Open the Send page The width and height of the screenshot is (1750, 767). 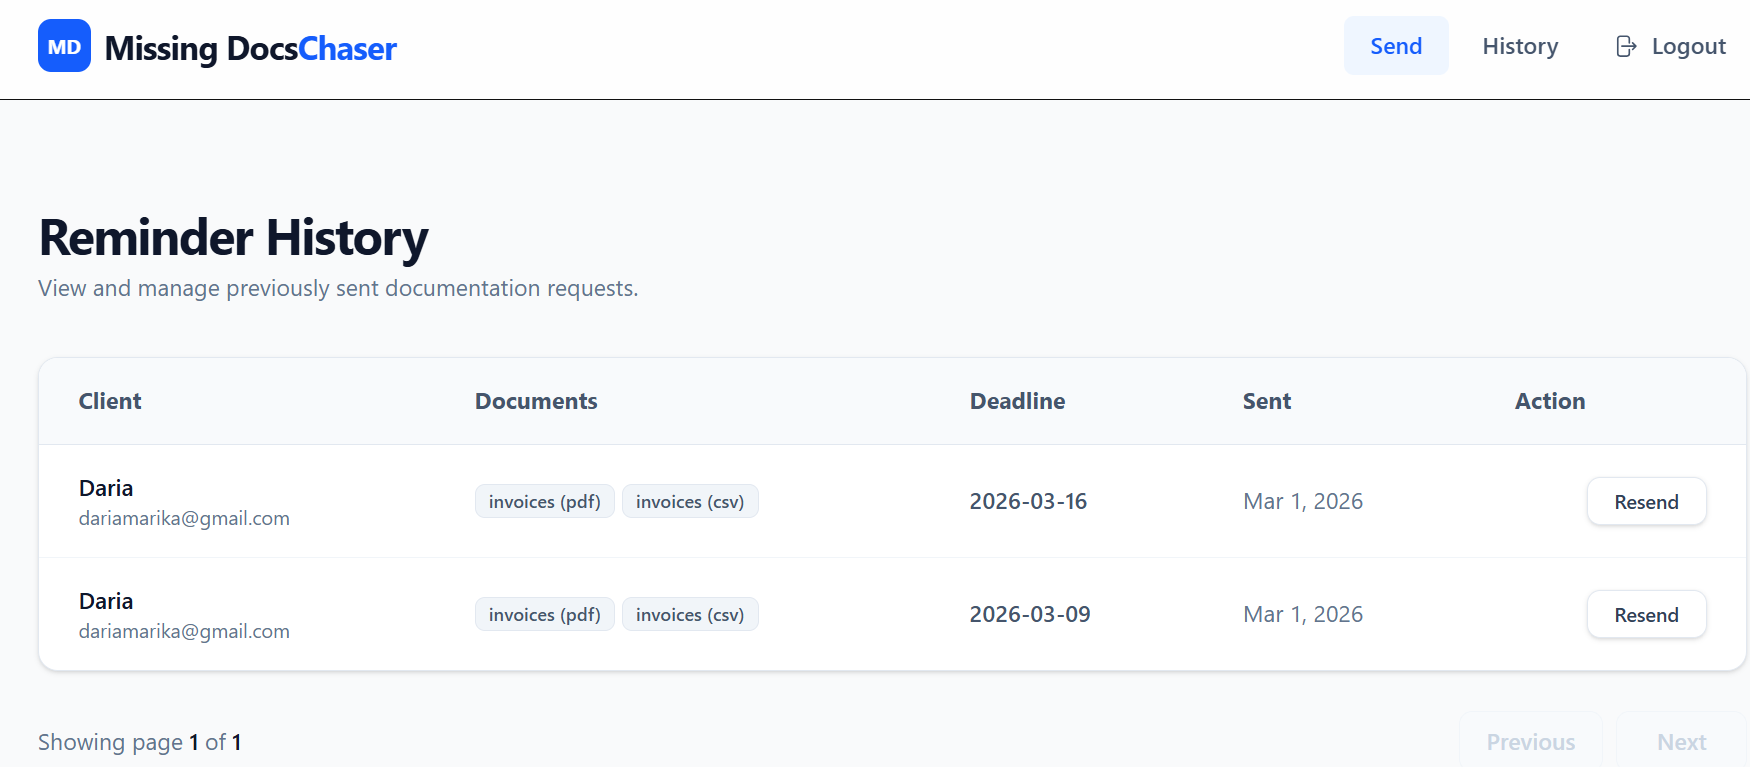click(x=1395, y=46)
